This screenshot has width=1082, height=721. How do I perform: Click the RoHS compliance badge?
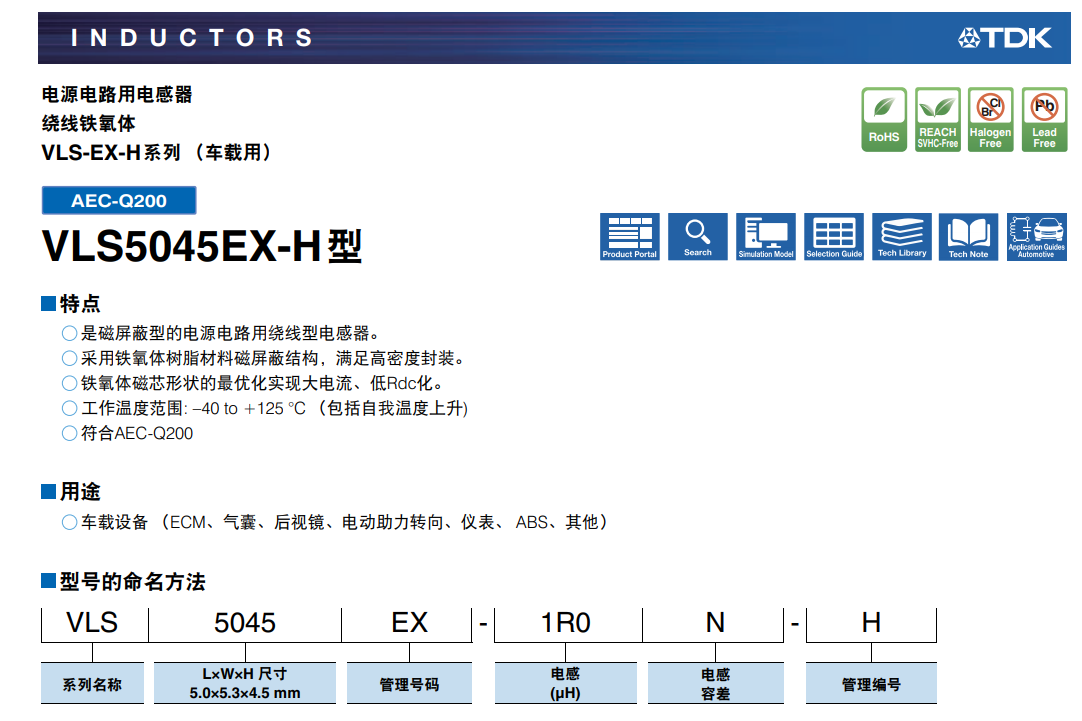point(884,119)
